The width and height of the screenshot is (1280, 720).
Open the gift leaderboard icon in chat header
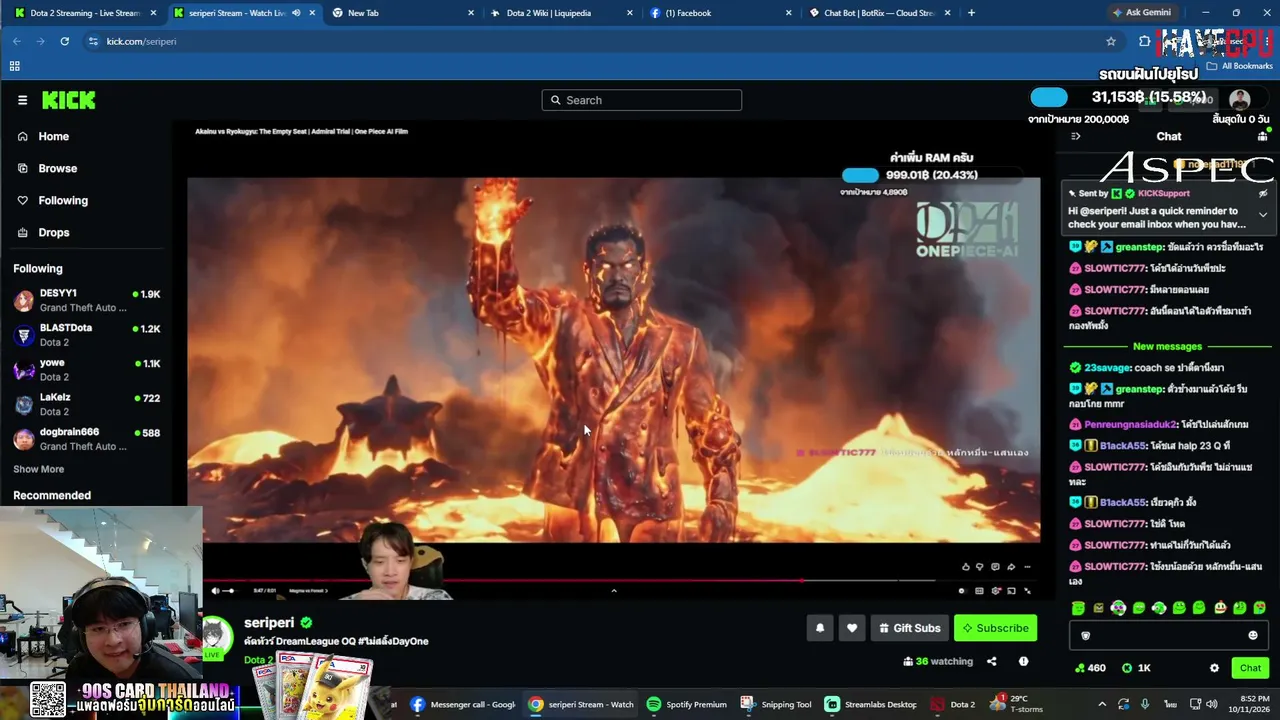1262,136
